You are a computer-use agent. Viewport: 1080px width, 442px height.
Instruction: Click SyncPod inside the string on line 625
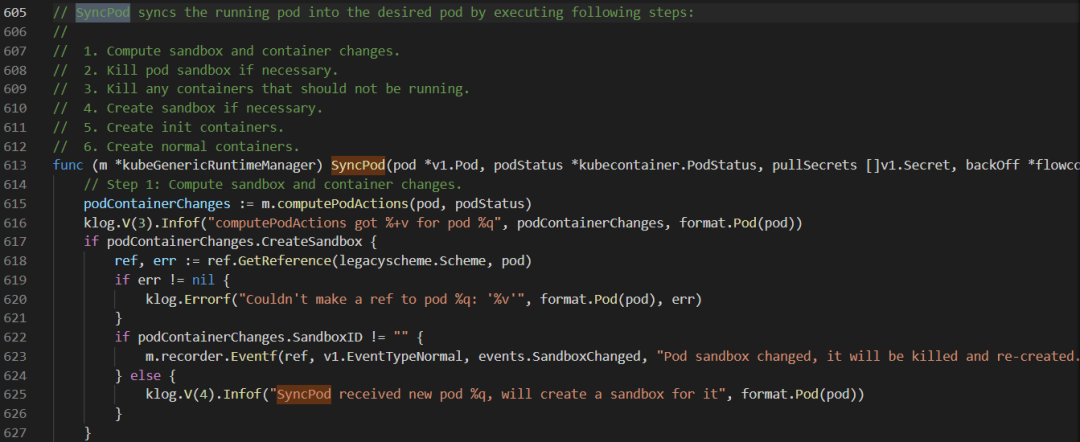click(304, 394)
